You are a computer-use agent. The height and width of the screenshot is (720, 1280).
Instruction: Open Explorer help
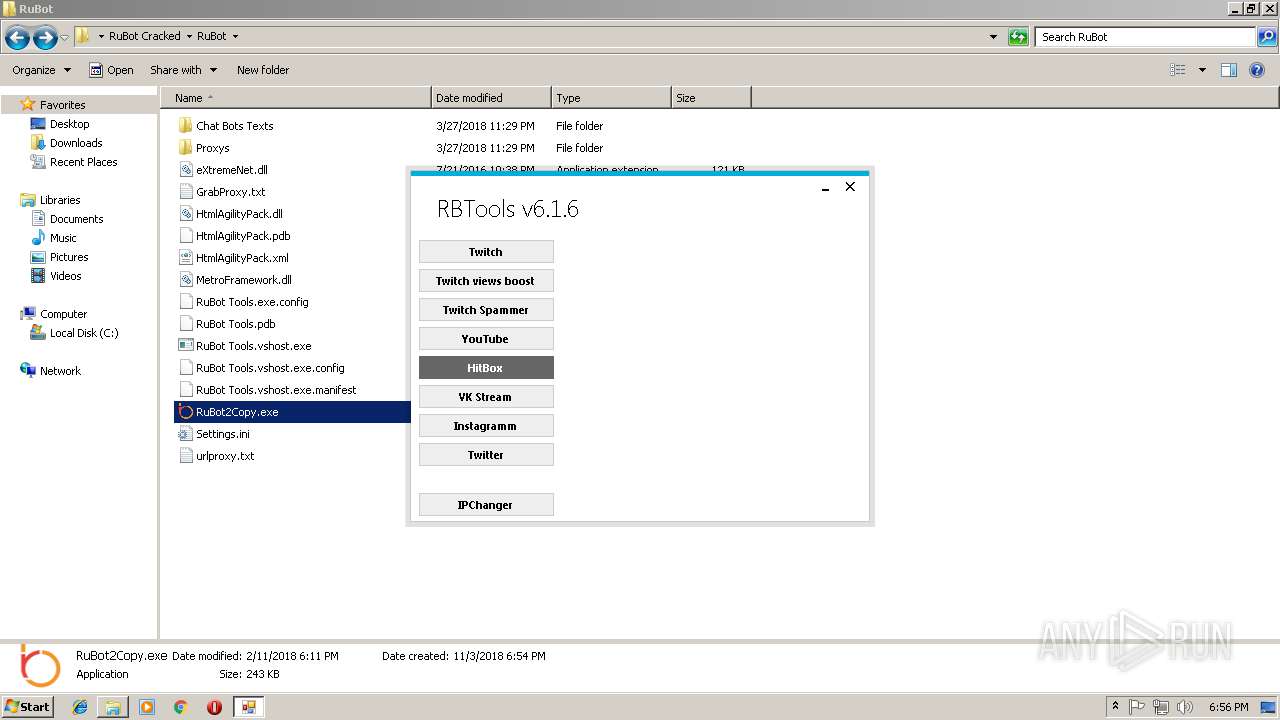(1258, 70)
